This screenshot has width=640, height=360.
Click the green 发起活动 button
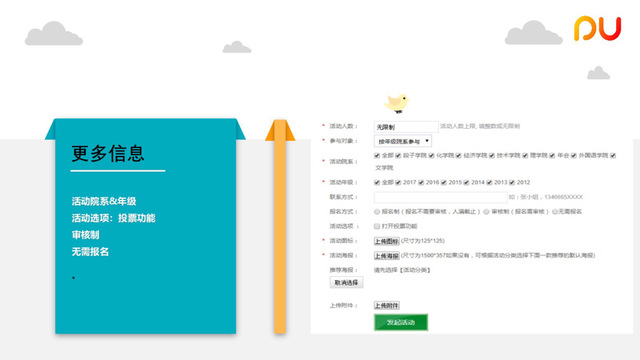pos(401,322)
